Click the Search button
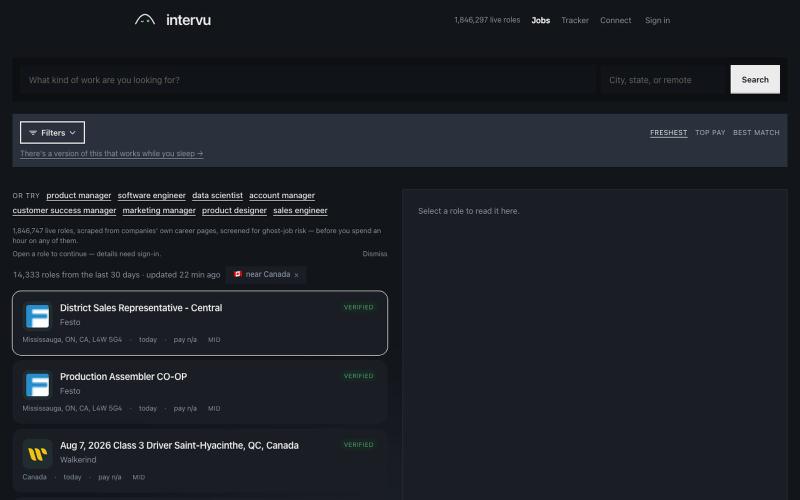The width and height of the screenshot is (800, 500). pyautogui.click(x=755, y=80)
